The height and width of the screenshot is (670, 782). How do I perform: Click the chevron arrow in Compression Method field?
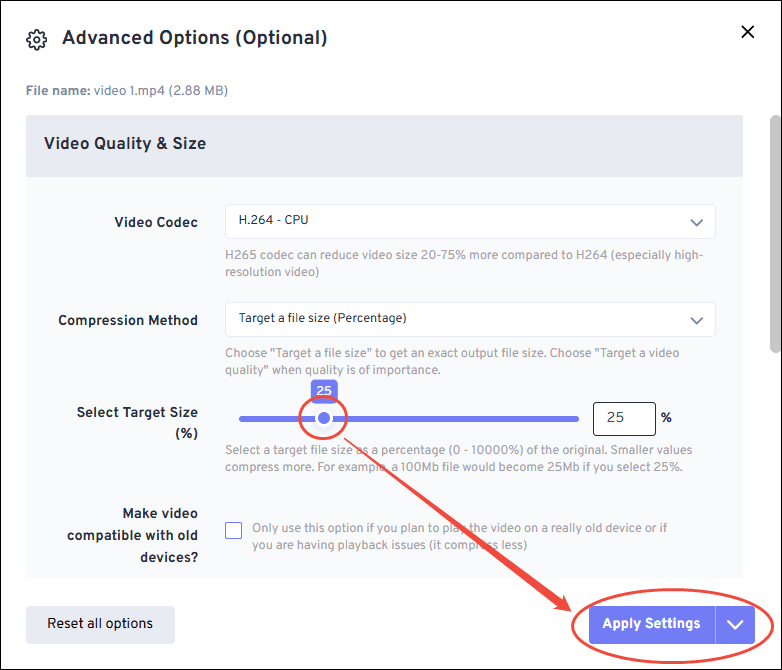tap(697, 320)
